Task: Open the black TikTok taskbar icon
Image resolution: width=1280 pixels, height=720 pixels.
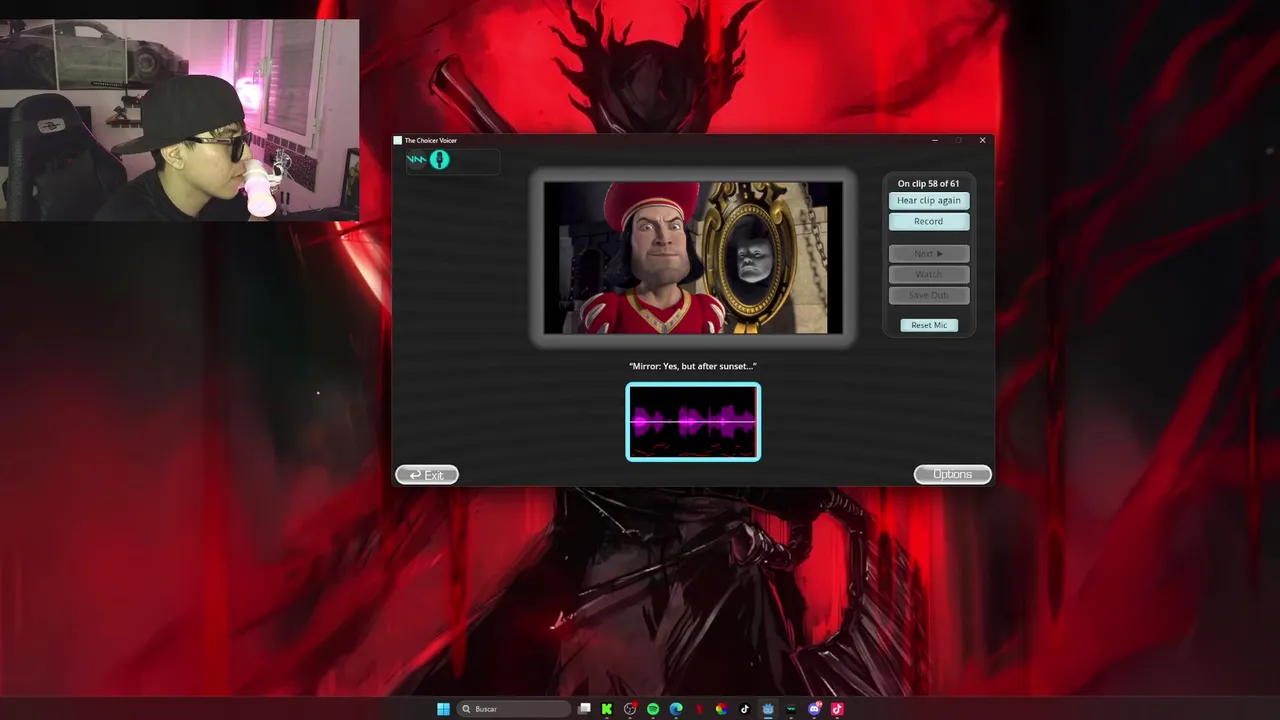Action: coord(744,709)
